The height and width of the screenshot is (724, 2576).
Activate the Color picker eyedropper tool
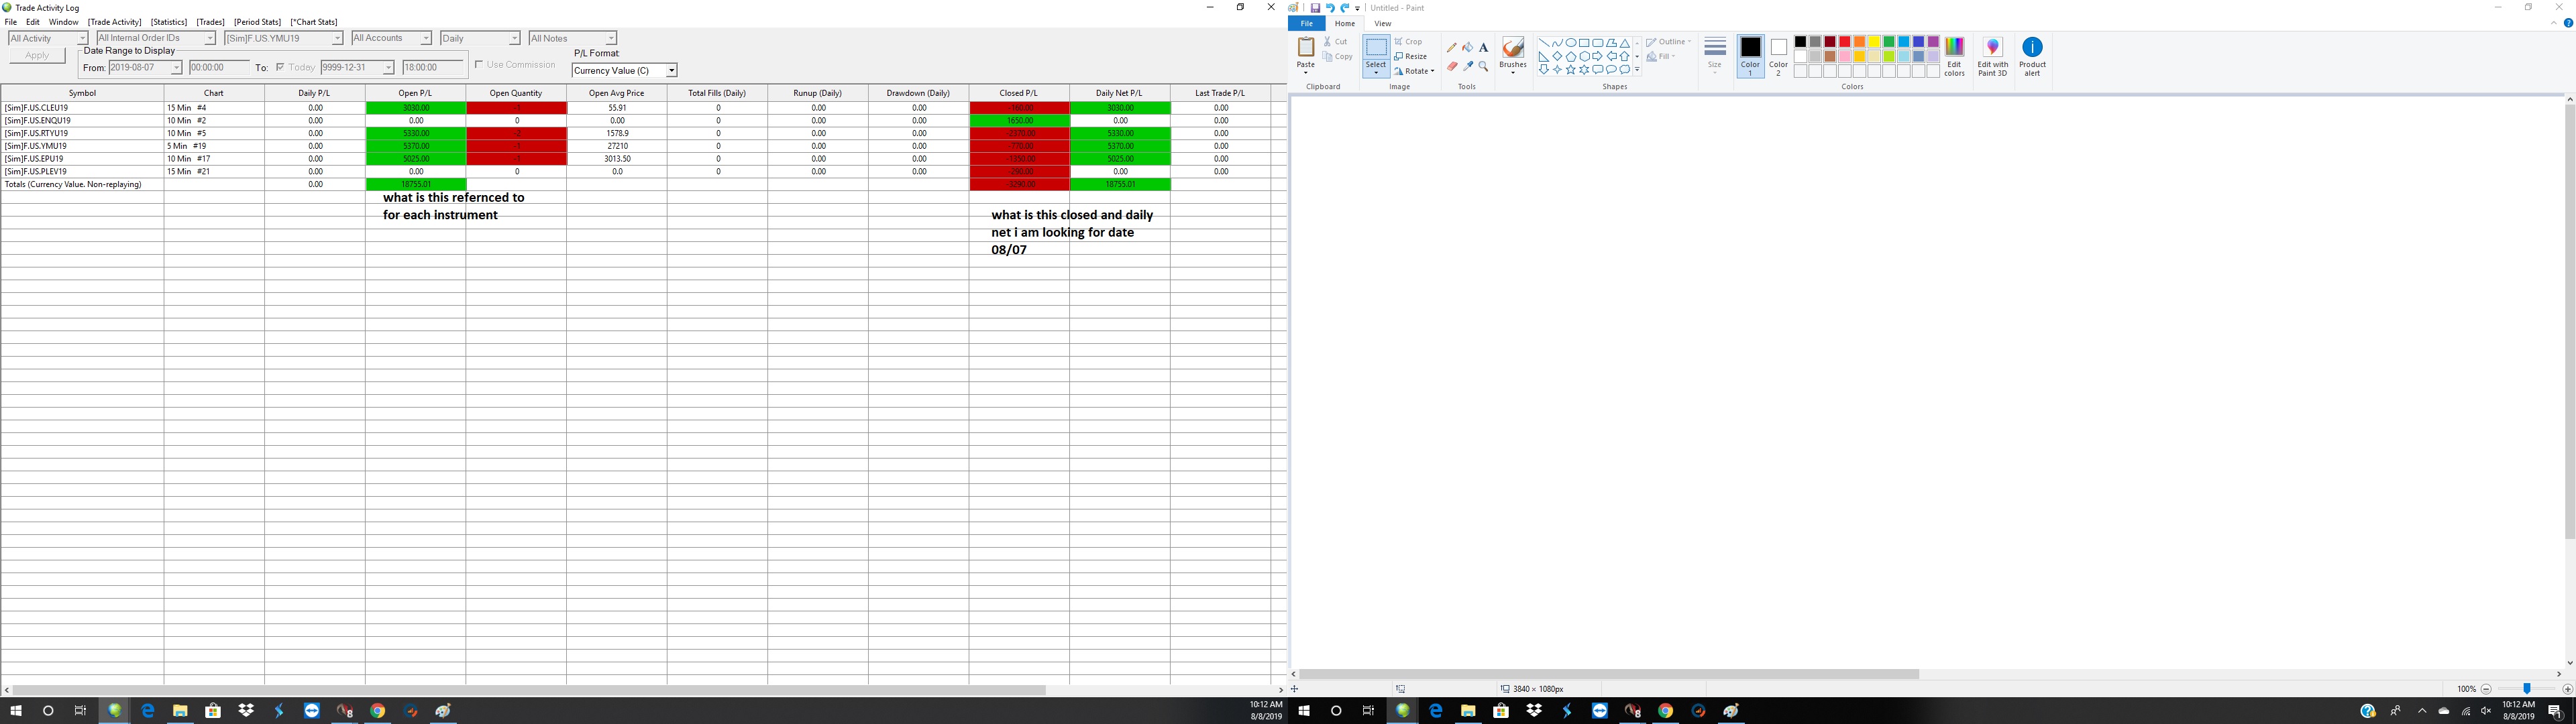coord(1467,66)
